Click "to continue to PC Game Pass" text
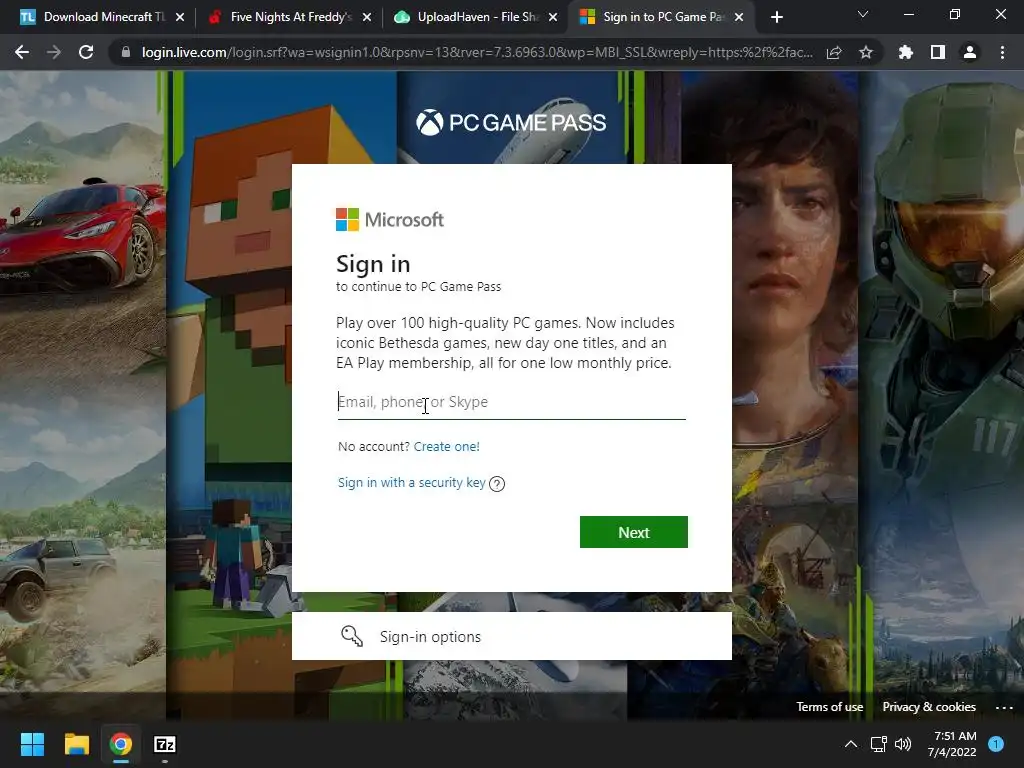 click(x=419, y=287)
